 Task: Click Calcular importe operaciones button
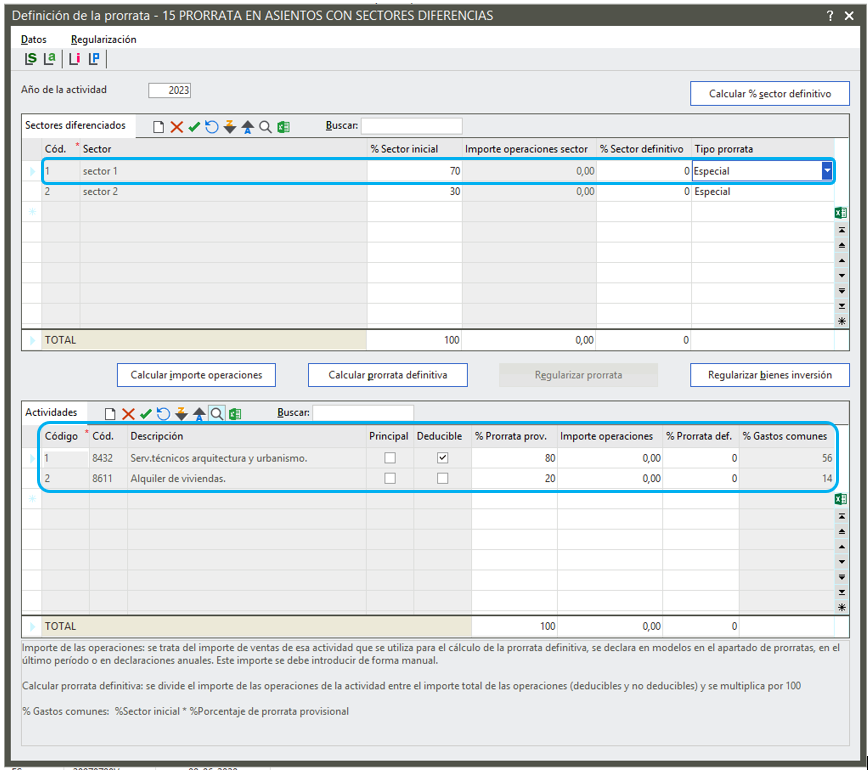196,375
